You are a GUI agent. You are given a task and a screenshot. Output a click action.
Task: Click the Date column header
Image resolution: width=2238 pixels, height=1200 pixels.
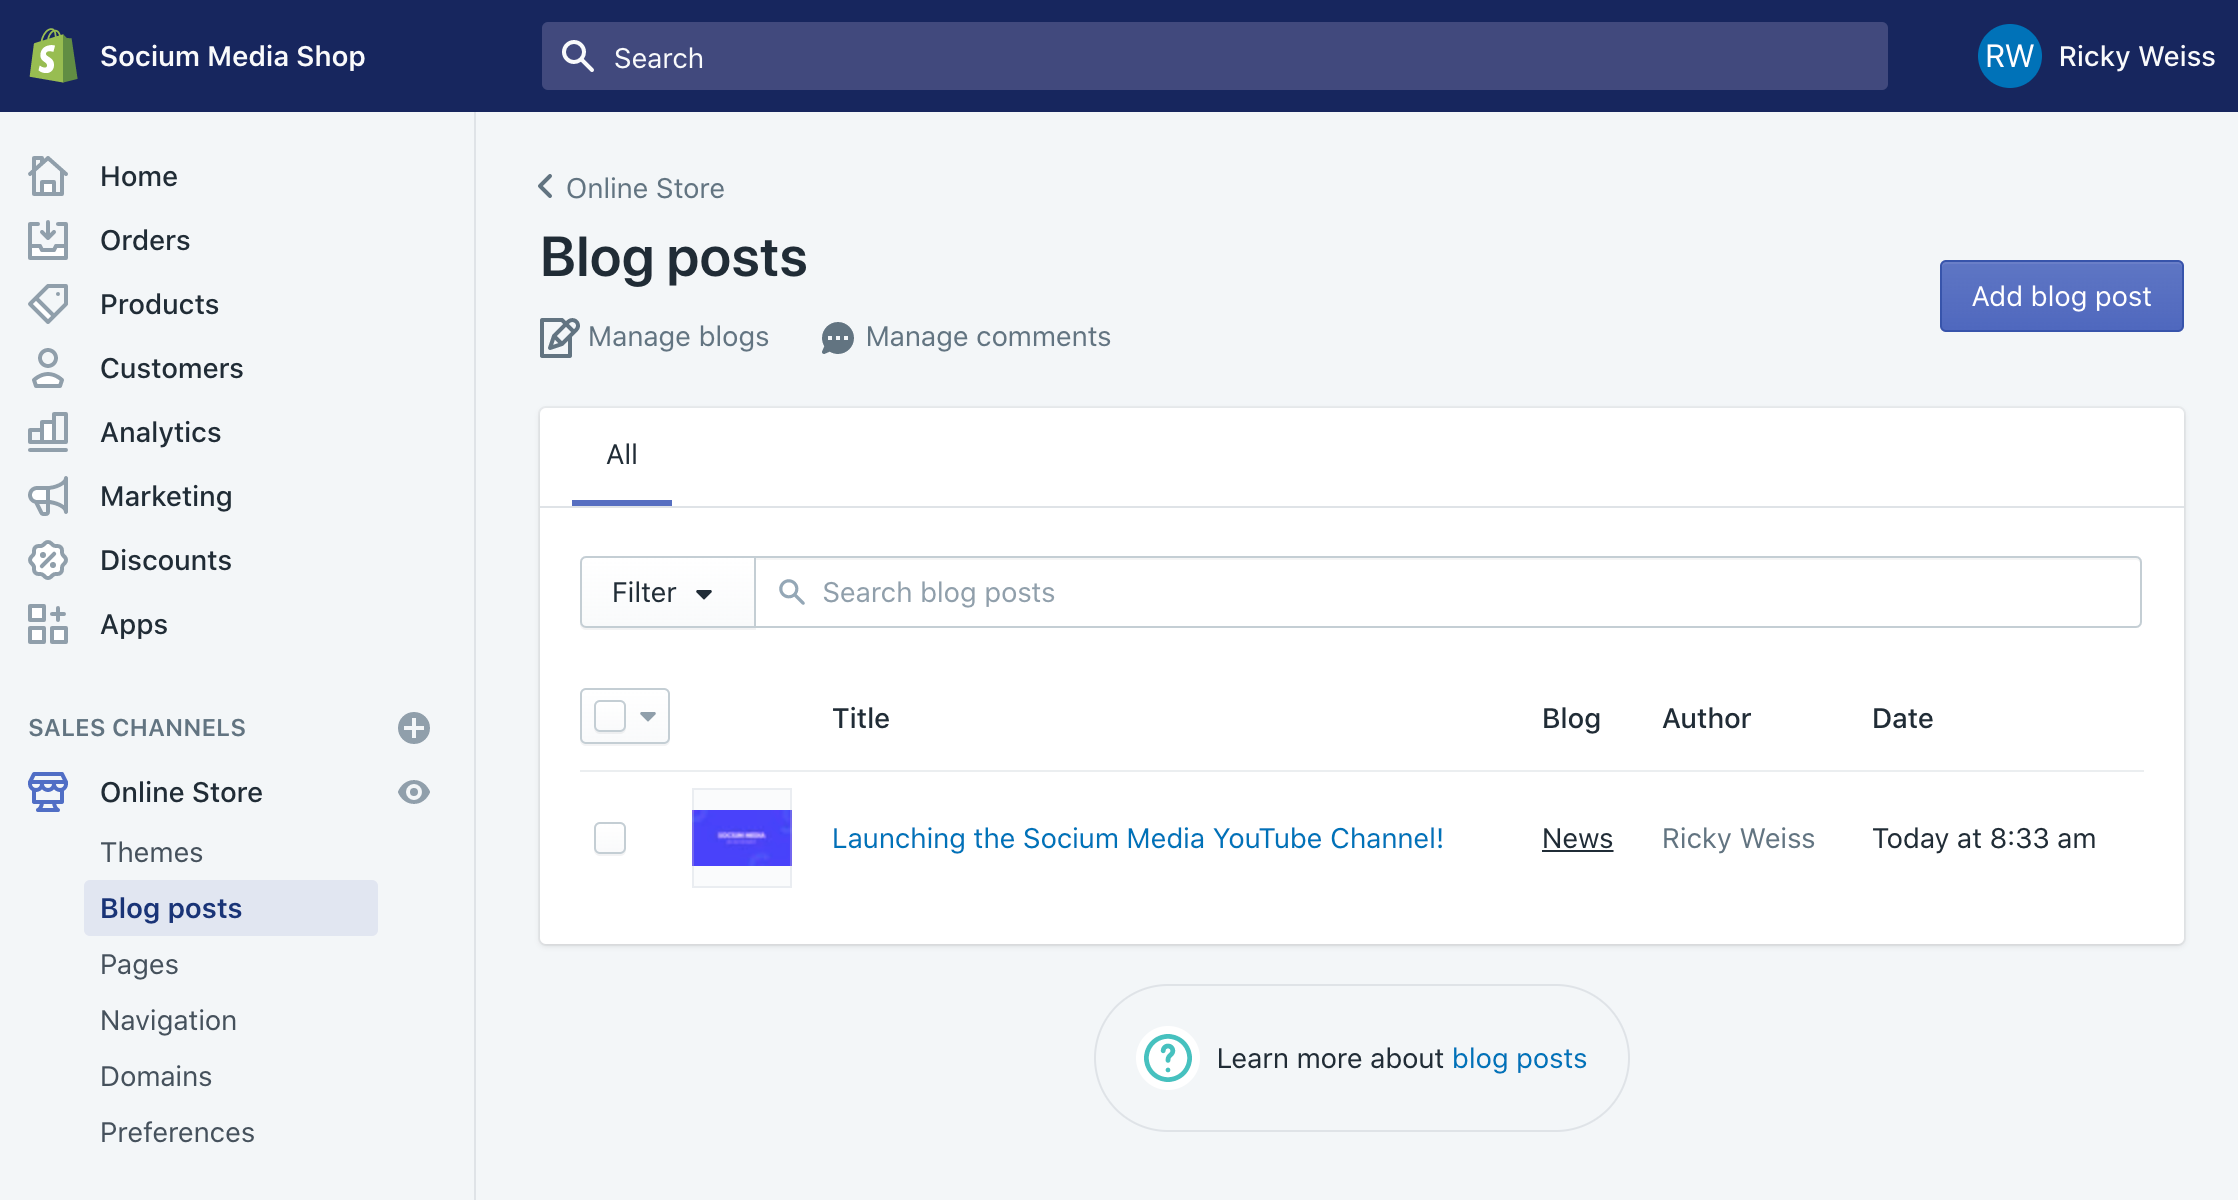pos(1902,718)
